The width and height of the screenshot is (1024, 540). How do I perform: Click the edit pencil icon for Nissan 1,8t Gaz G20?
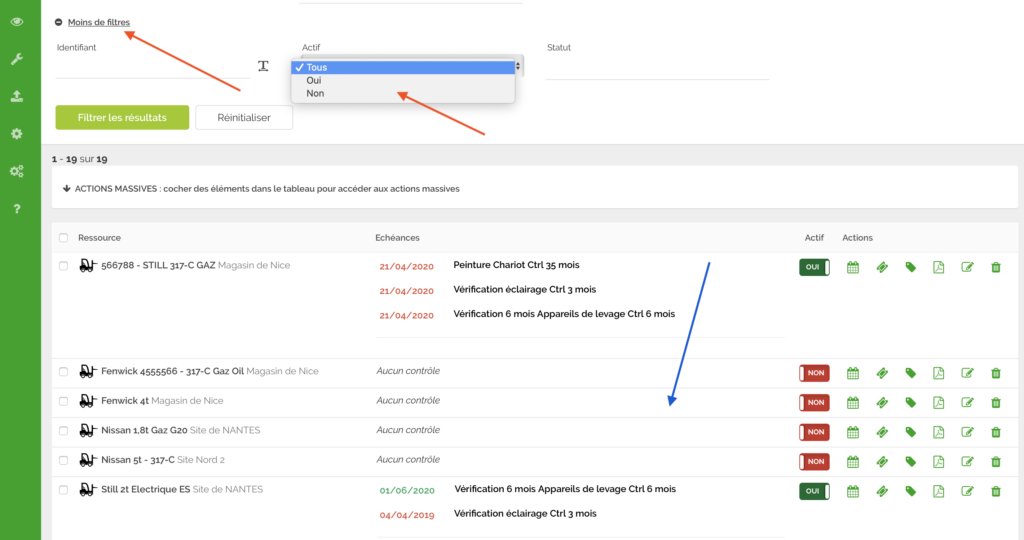(x=967, y=432)
